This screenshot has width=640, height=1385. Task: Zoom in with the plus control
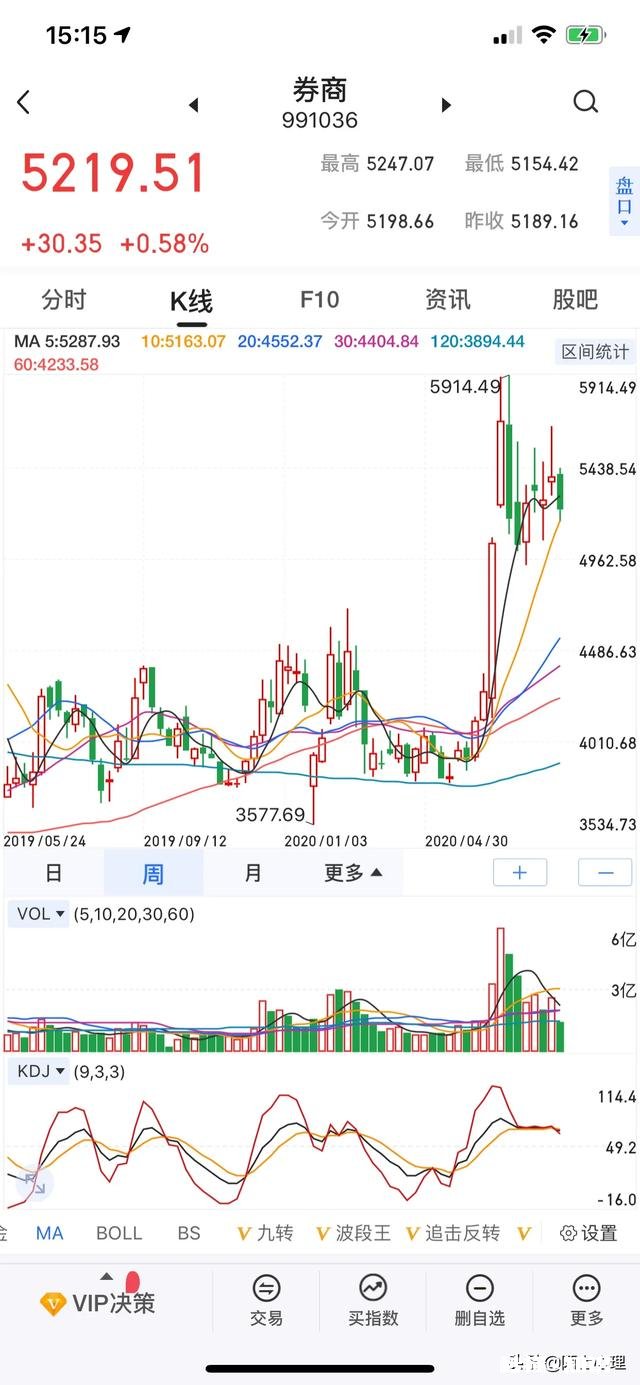click(x=519, y=872)
